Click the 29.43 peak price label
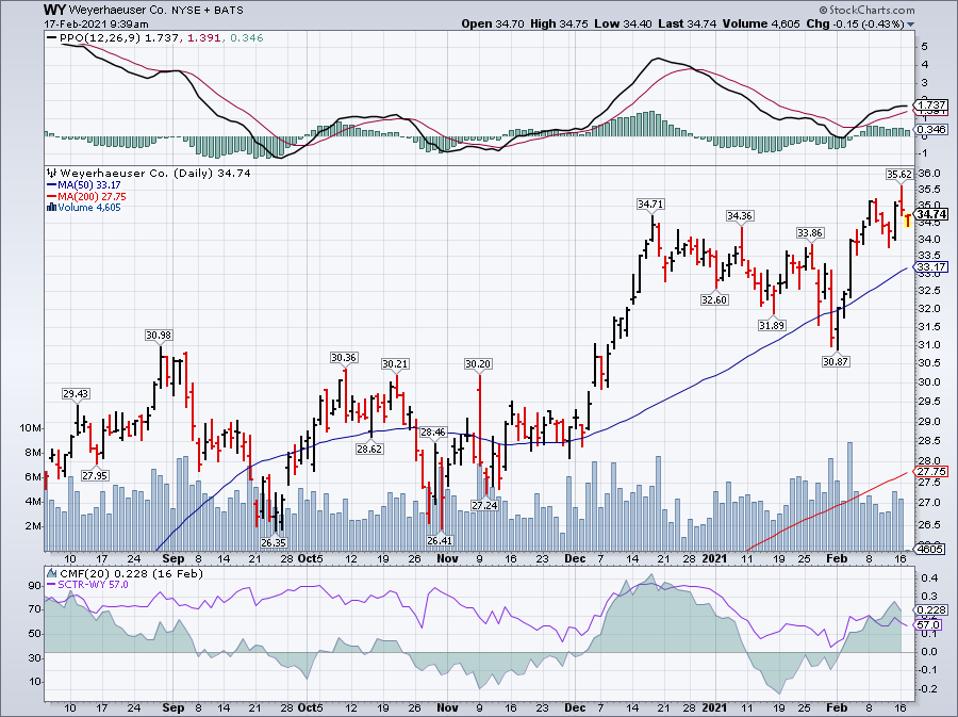The image size is (958, 717). click(x=76, y=395)
